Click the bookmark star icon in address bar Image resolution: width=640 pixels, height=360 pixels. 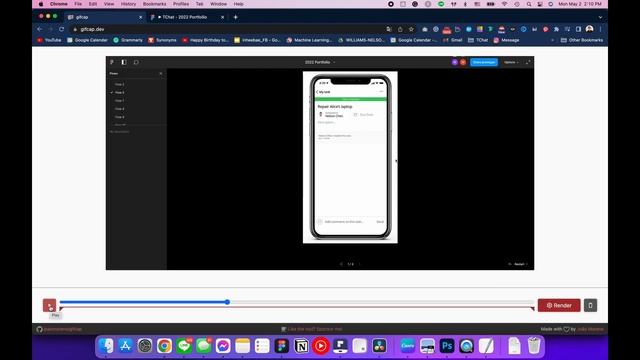[x=411, y=29]
